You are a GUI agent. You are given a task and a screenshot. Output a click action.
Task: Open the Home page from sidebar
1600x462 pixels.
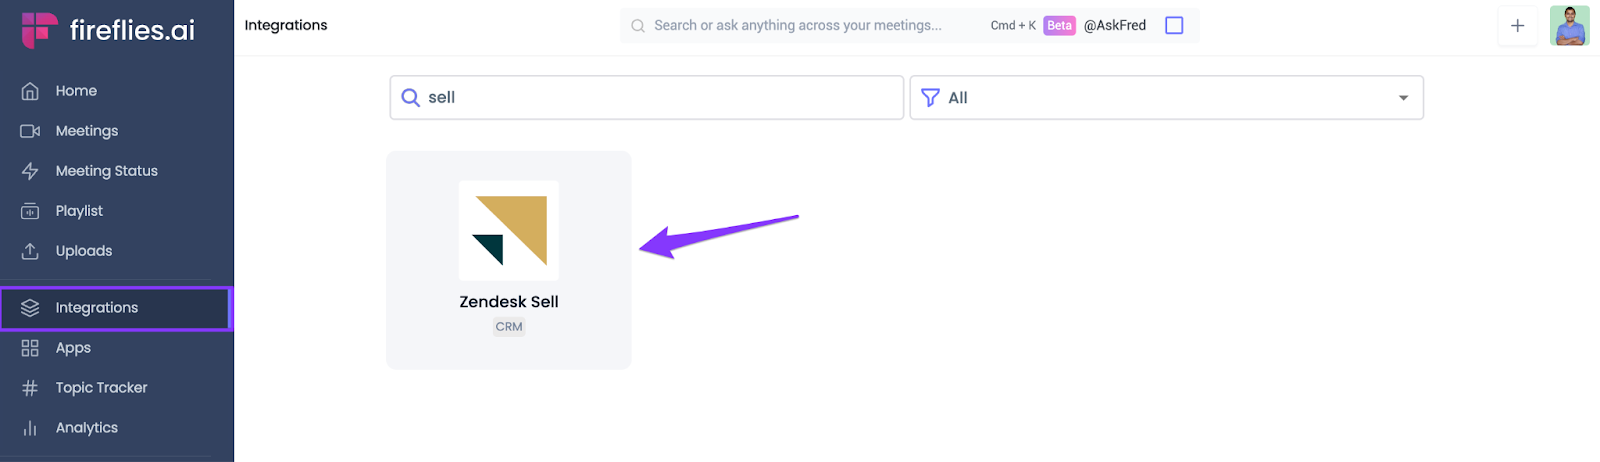point(76,91)
